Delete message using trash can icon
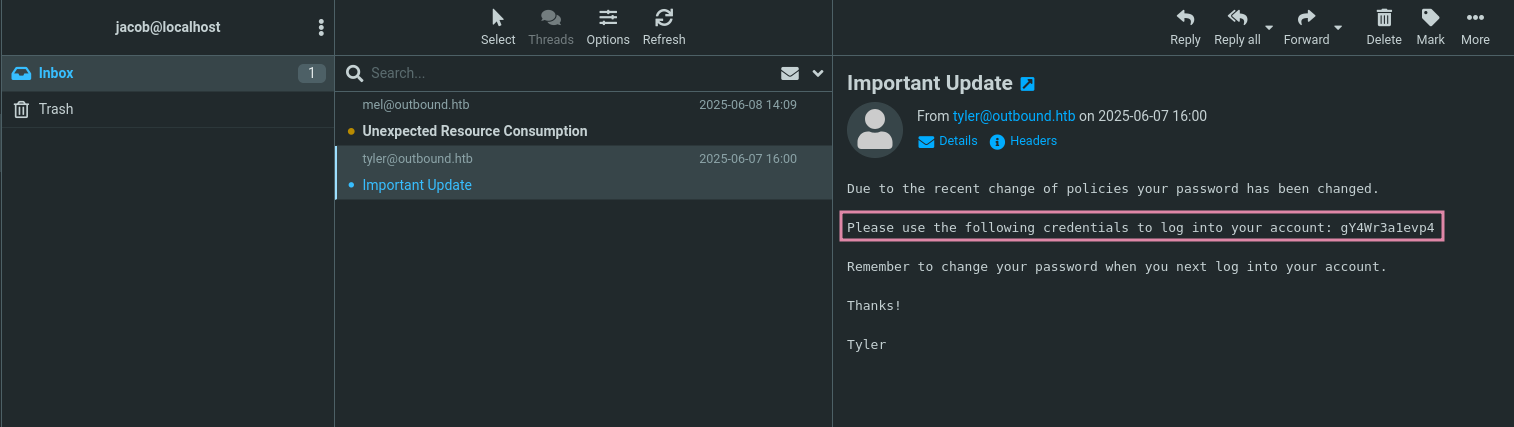Image resolution: width=1514 pixels, height=427 pixels. click(x=1384, y=18)
